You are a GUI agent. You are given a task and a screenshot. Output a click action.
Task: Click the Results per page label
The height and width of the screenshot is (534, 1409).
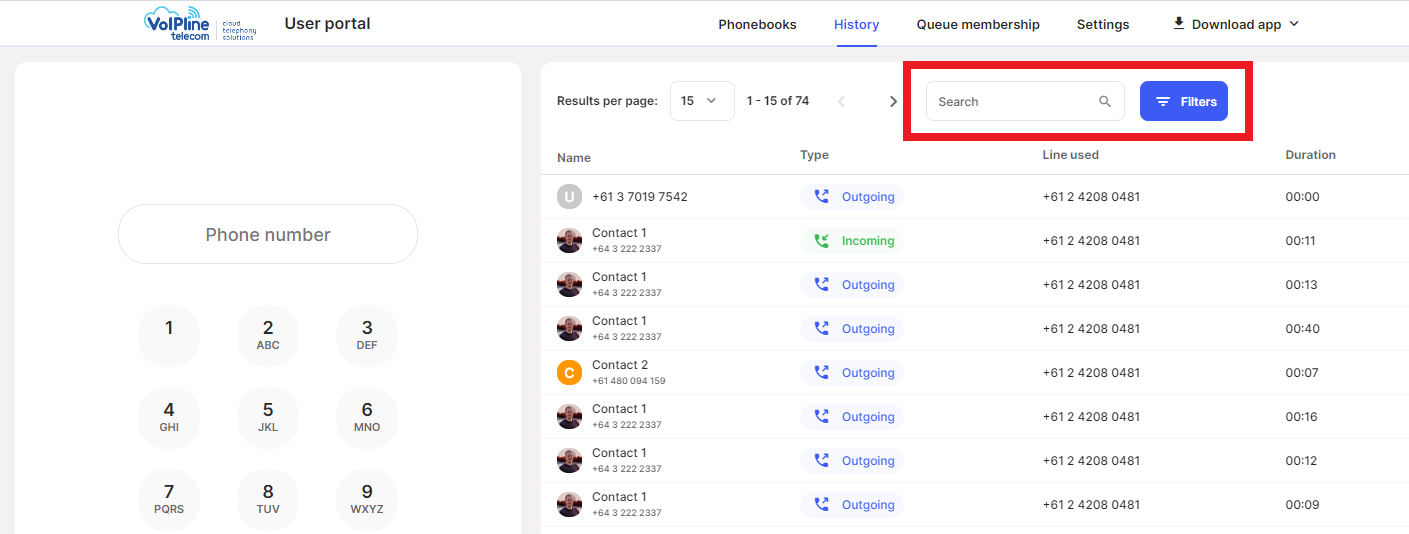coord(607,101)
